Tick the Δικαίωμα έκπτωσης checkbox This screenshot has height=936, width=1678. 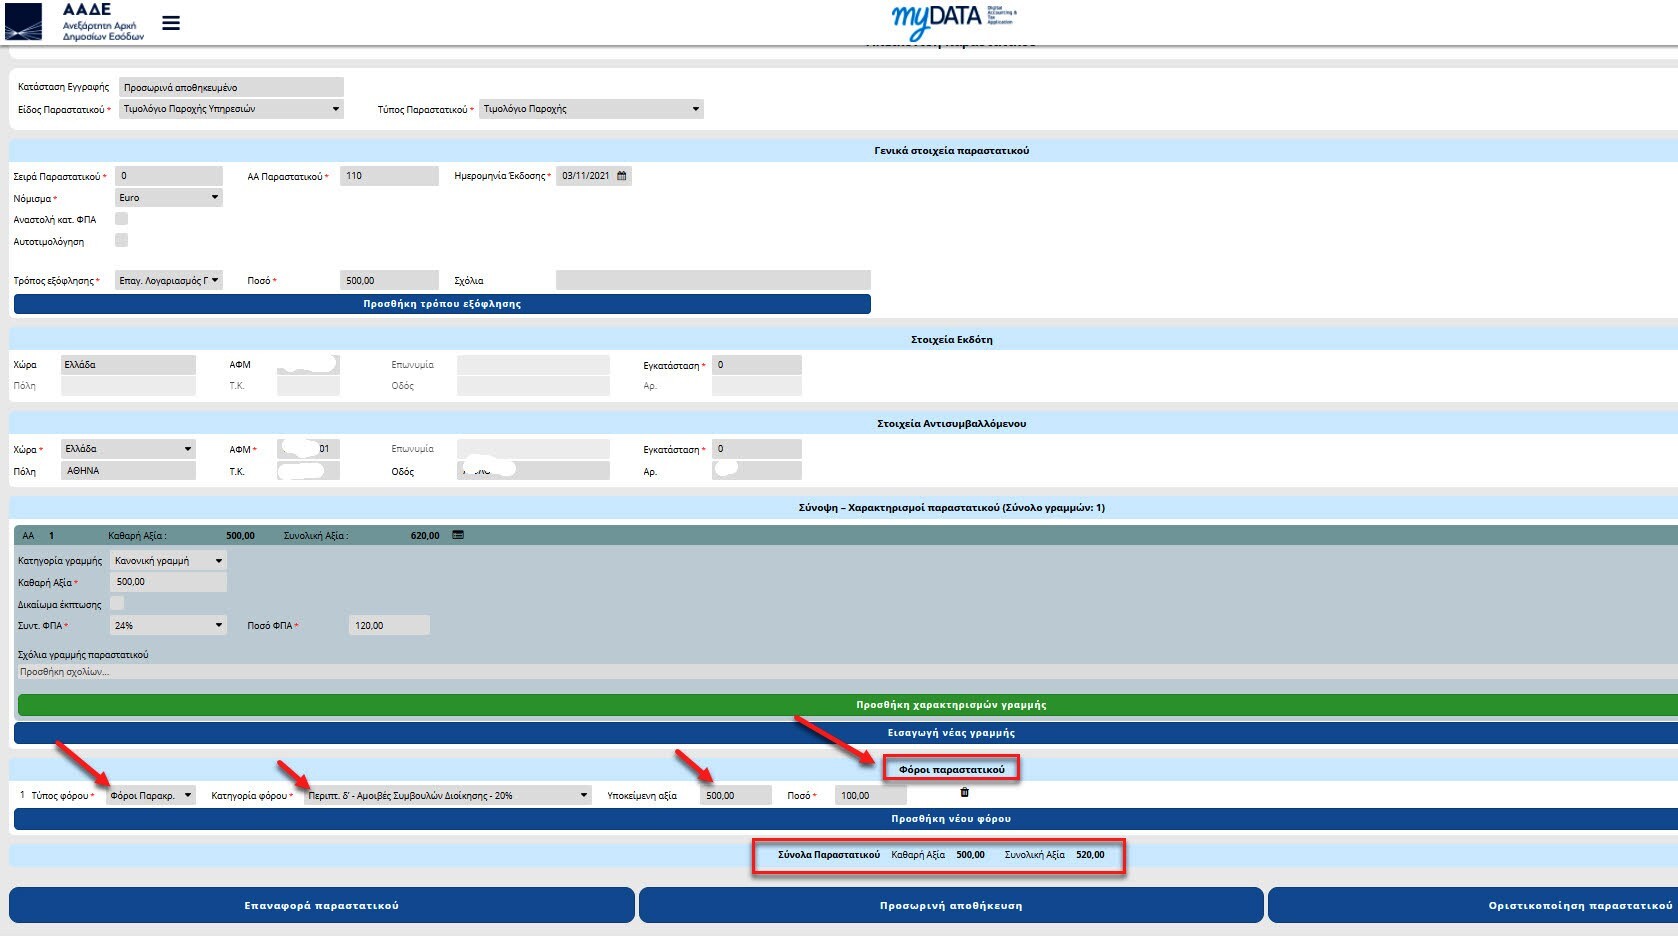[x=117, y=603]
